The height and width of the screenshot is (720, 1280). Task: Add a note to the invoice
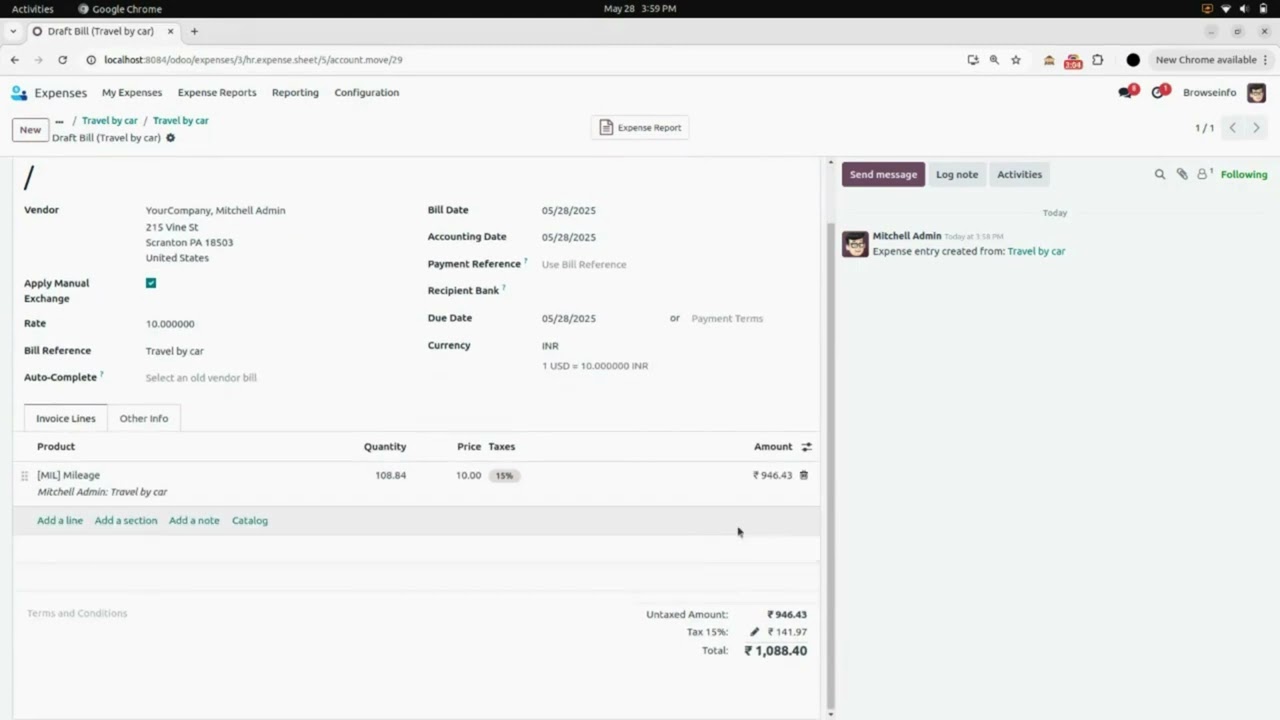194,520
